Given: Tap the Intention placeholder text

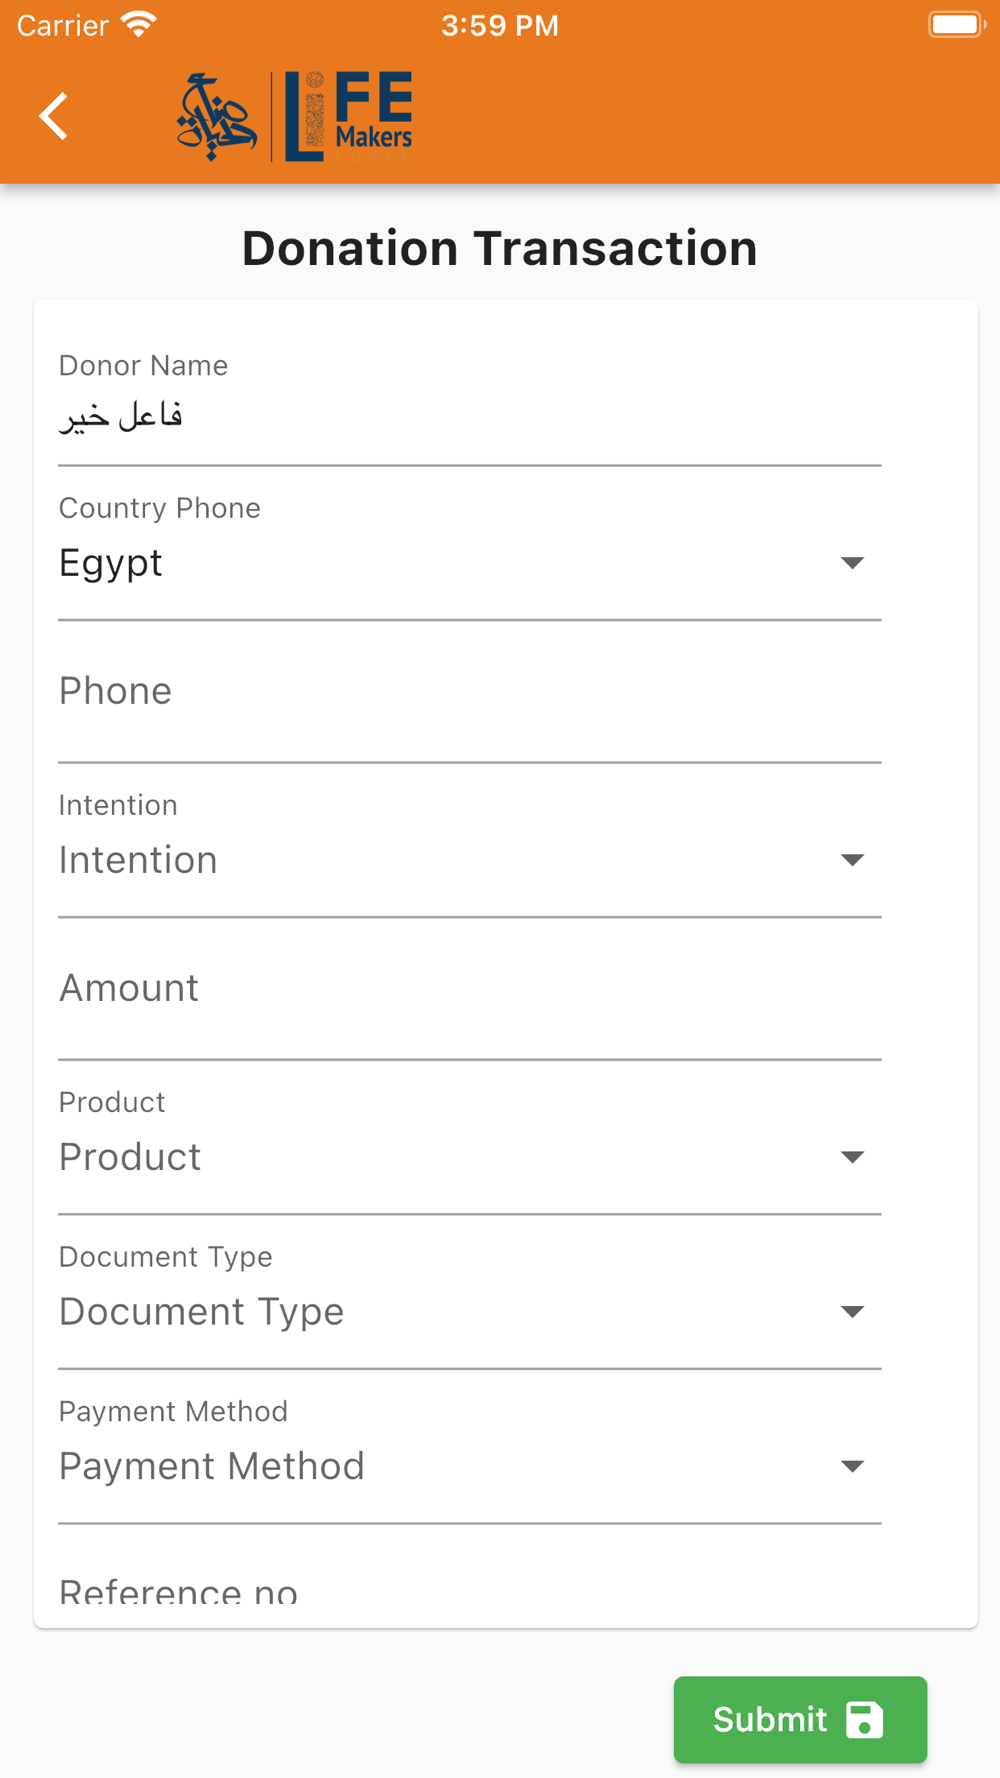Looking at the screenshot, I should click(138, 860).
